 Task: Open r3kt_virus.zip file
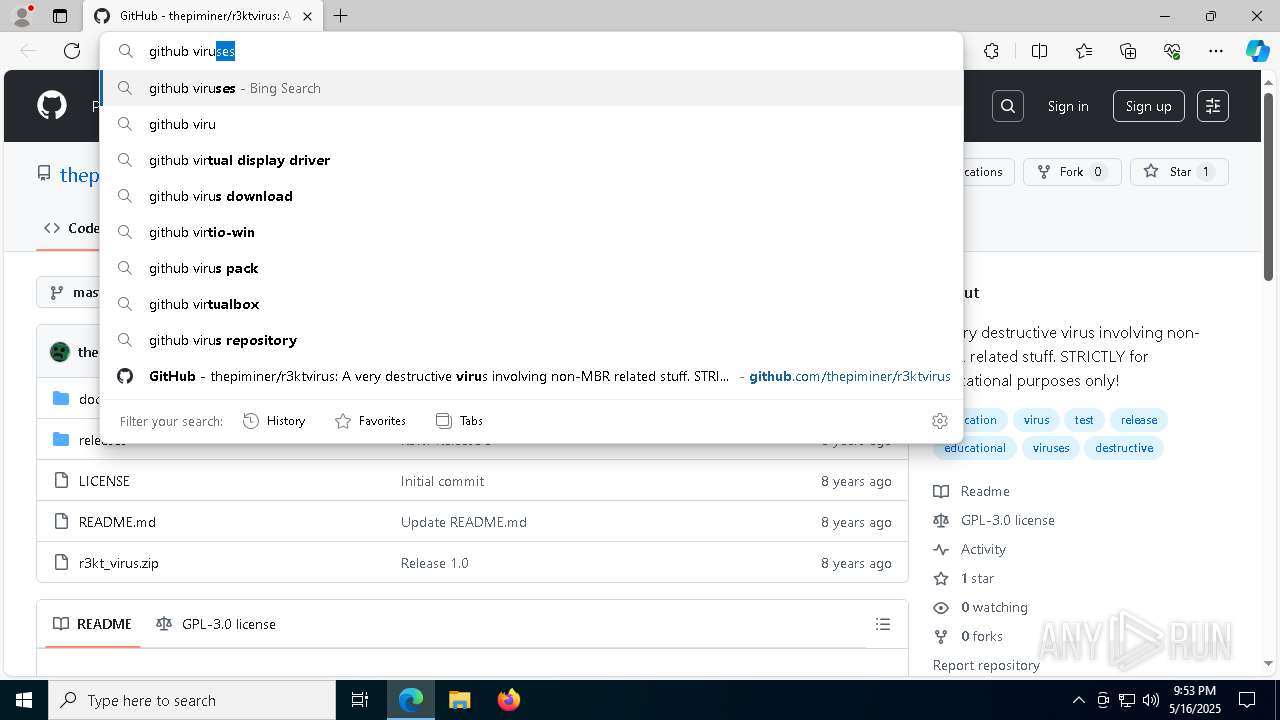point(119,563)
